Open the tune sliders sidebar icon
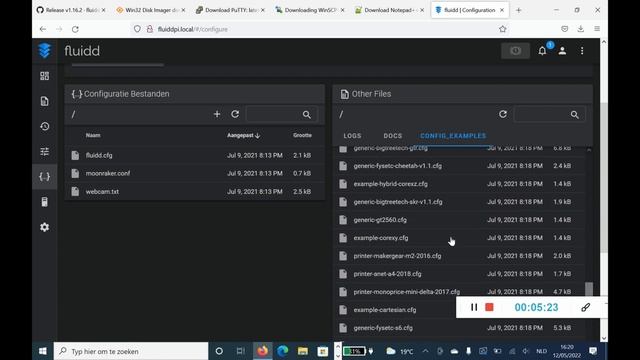640x360 pixels. click(x=44, y=151)
